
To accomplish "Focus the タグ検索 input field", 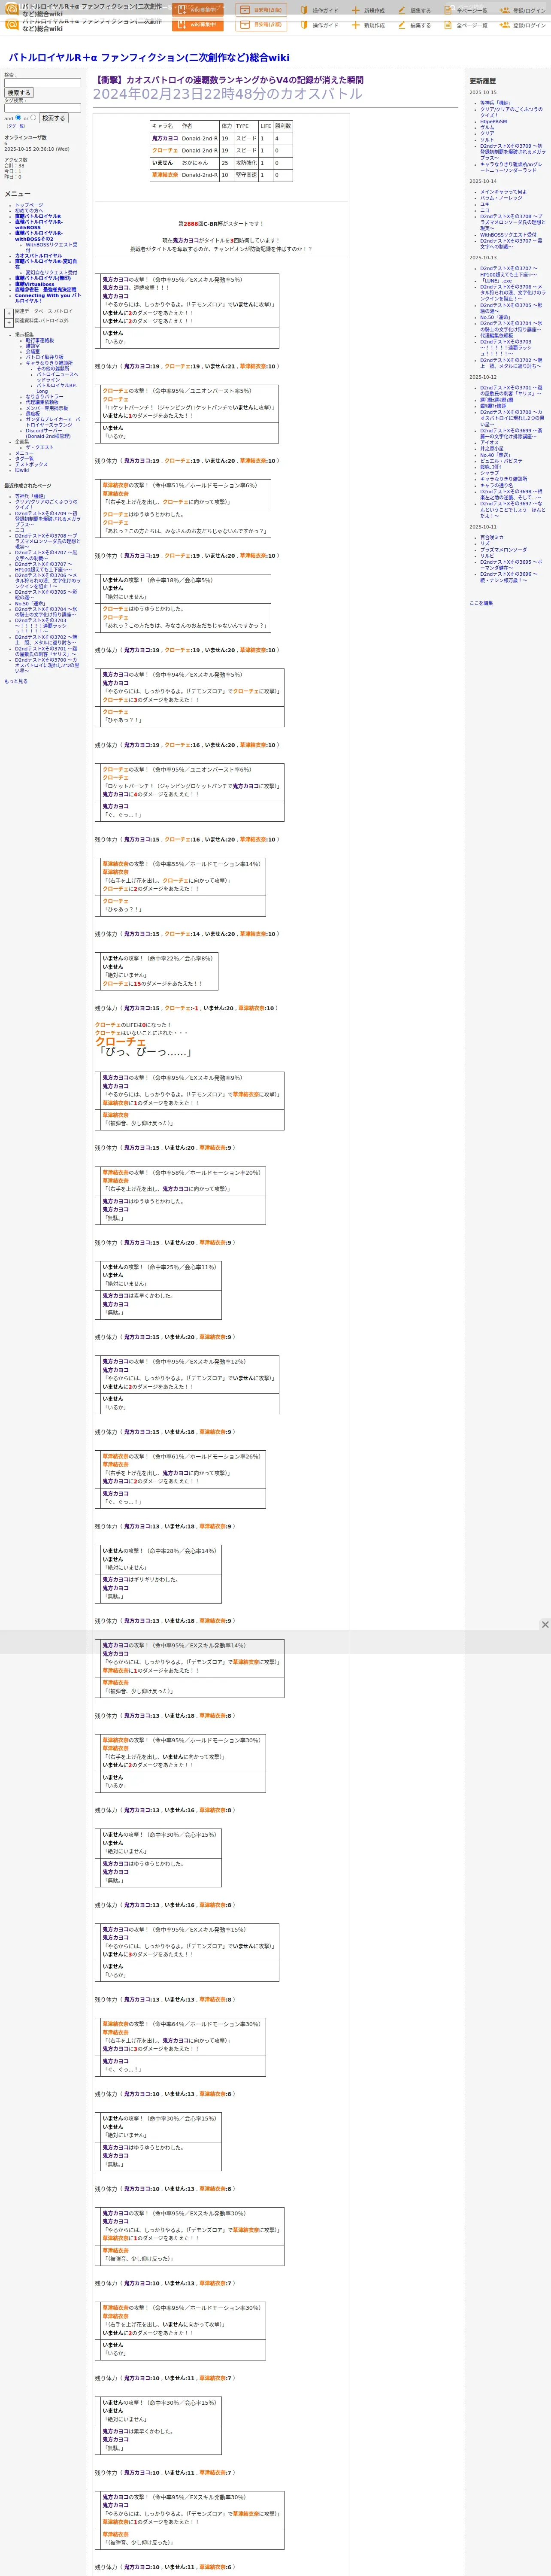I will point(42,108).
